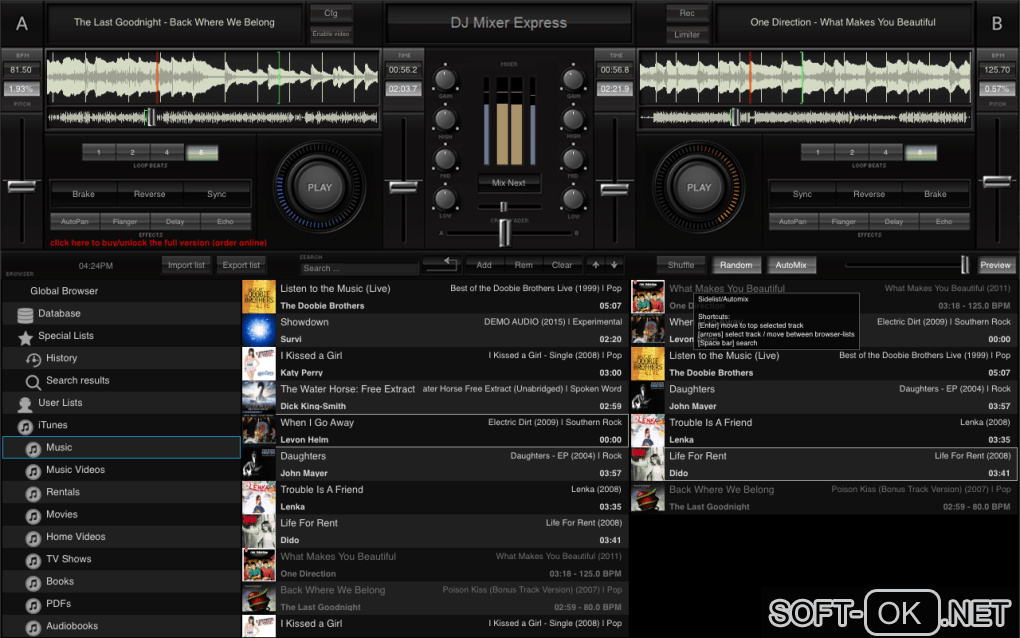Move selected track down with arrow

click(614, 265)
